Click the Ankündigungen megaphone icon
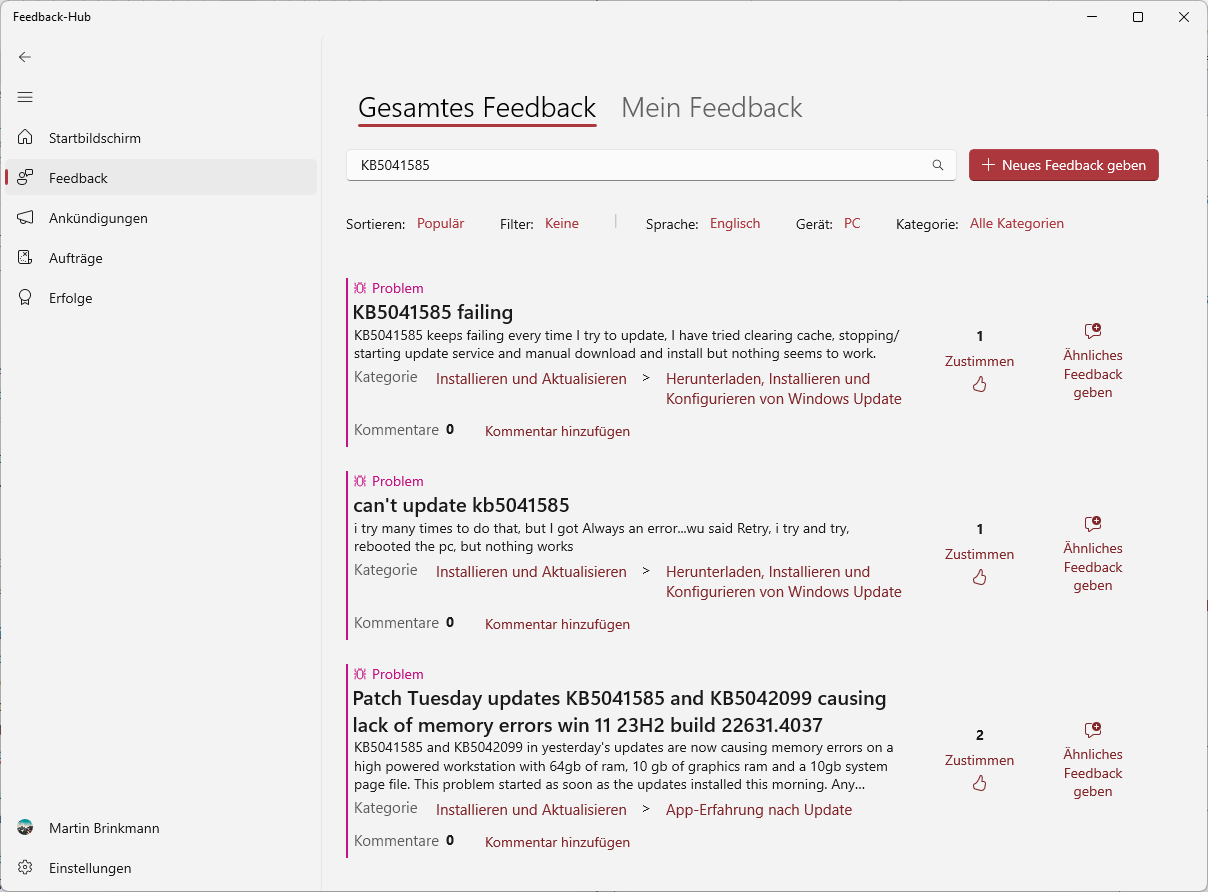 pyautogui.click(x=25, y=217)
